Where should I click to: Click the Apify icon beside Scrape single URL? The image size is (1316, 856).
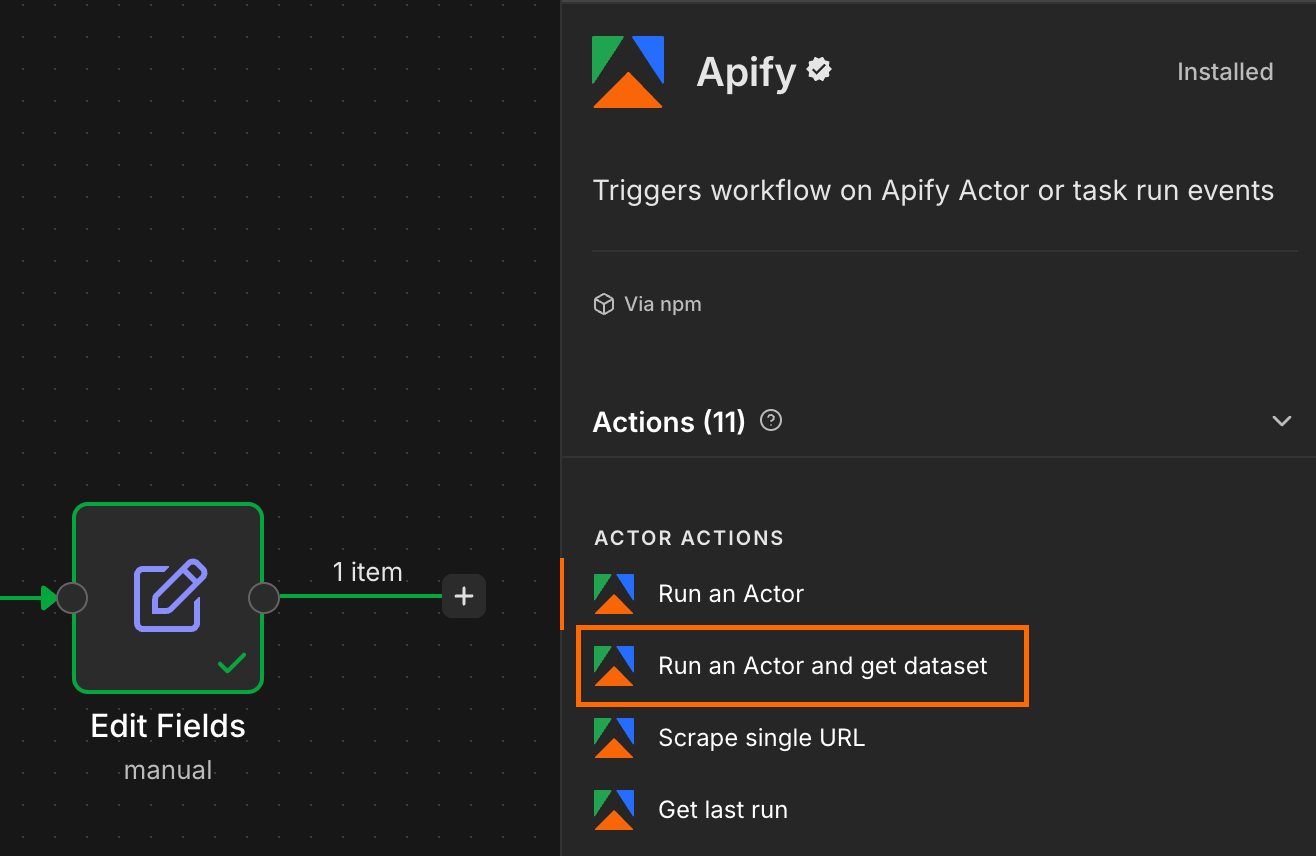[614, 738]
